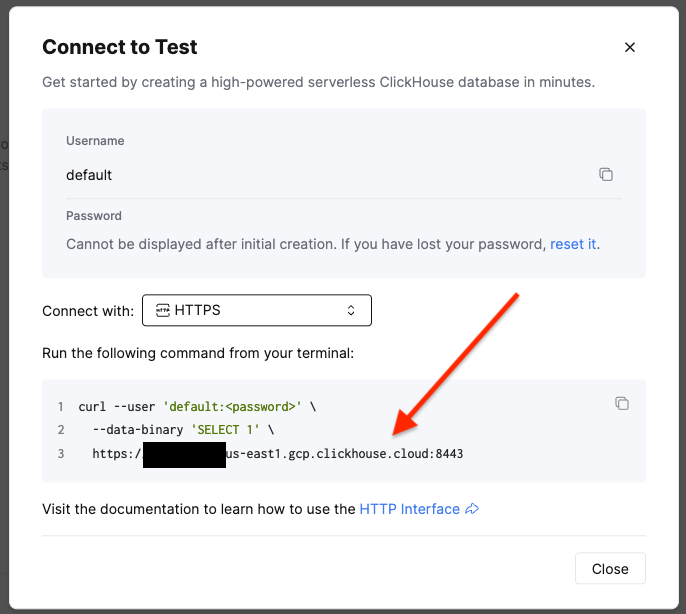Click the 'default' username text

[89, 175]
